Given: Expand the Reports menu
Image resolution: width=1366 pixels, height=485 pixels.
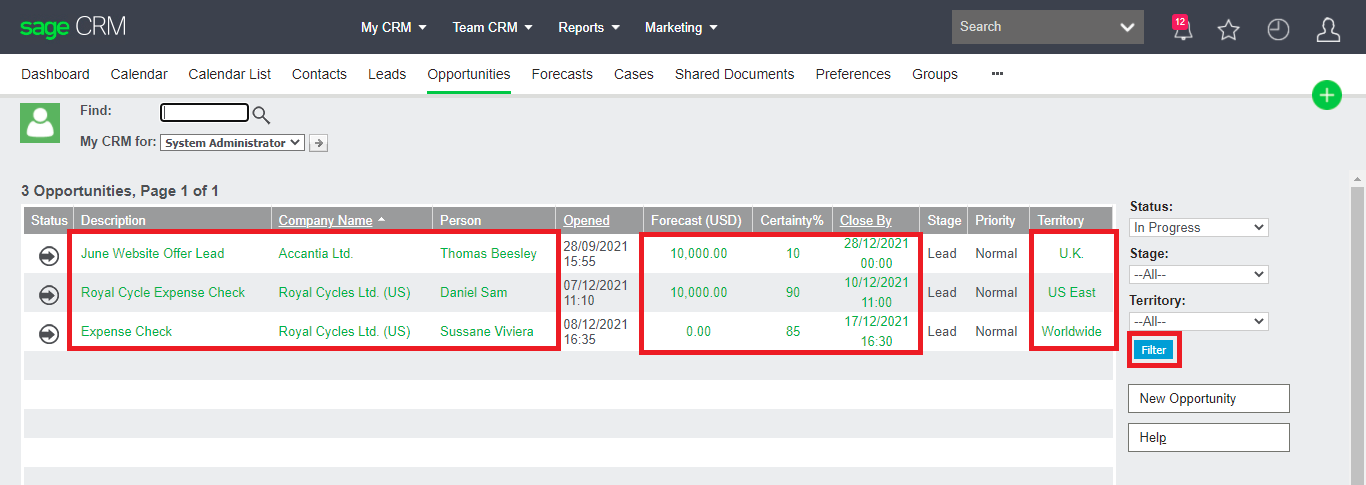Looking at the screenshot, I should click(589, 27).
